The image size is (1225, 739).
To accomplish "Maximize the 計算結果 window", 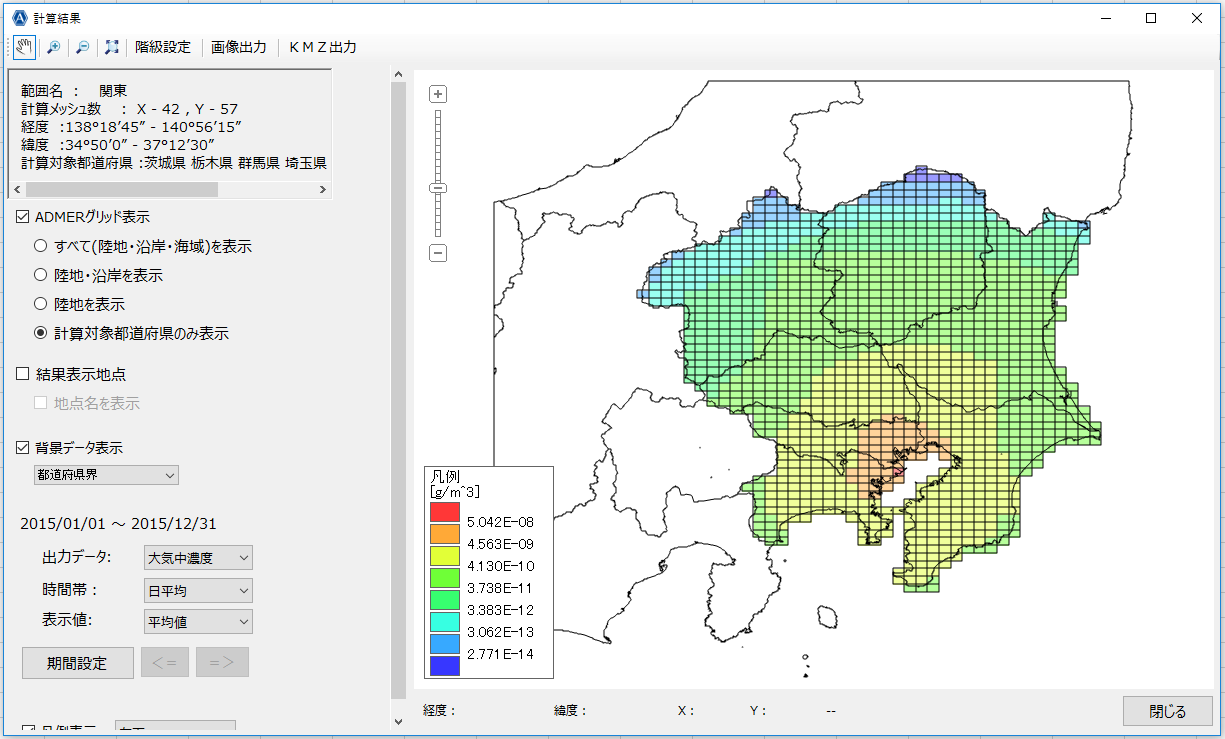I will click(x=1151, y=18).
